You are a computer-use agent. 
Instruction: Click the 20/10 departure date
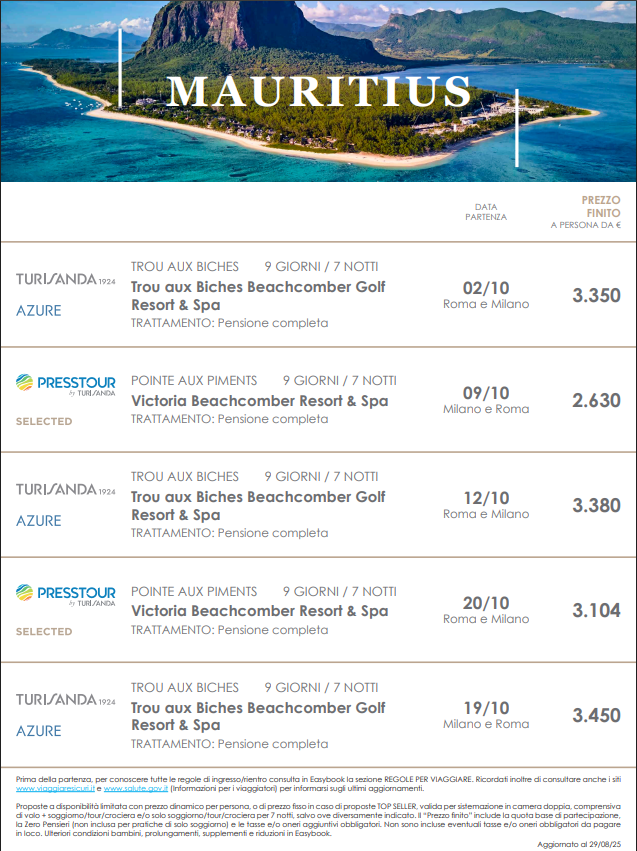(486, 603)
